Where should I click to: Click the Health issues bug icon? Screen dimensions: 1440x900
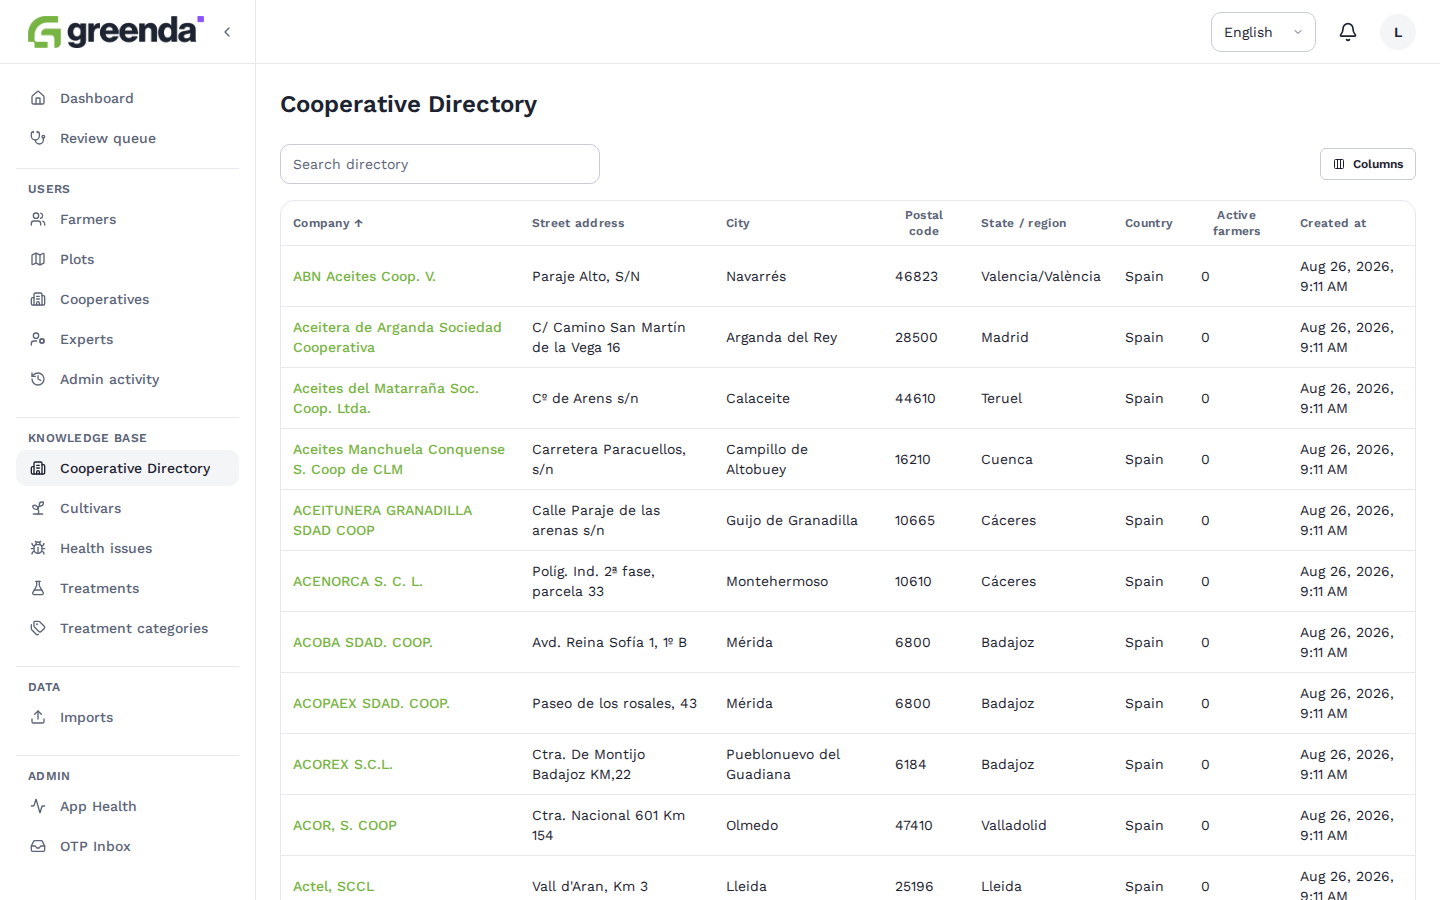coord(38,548)
